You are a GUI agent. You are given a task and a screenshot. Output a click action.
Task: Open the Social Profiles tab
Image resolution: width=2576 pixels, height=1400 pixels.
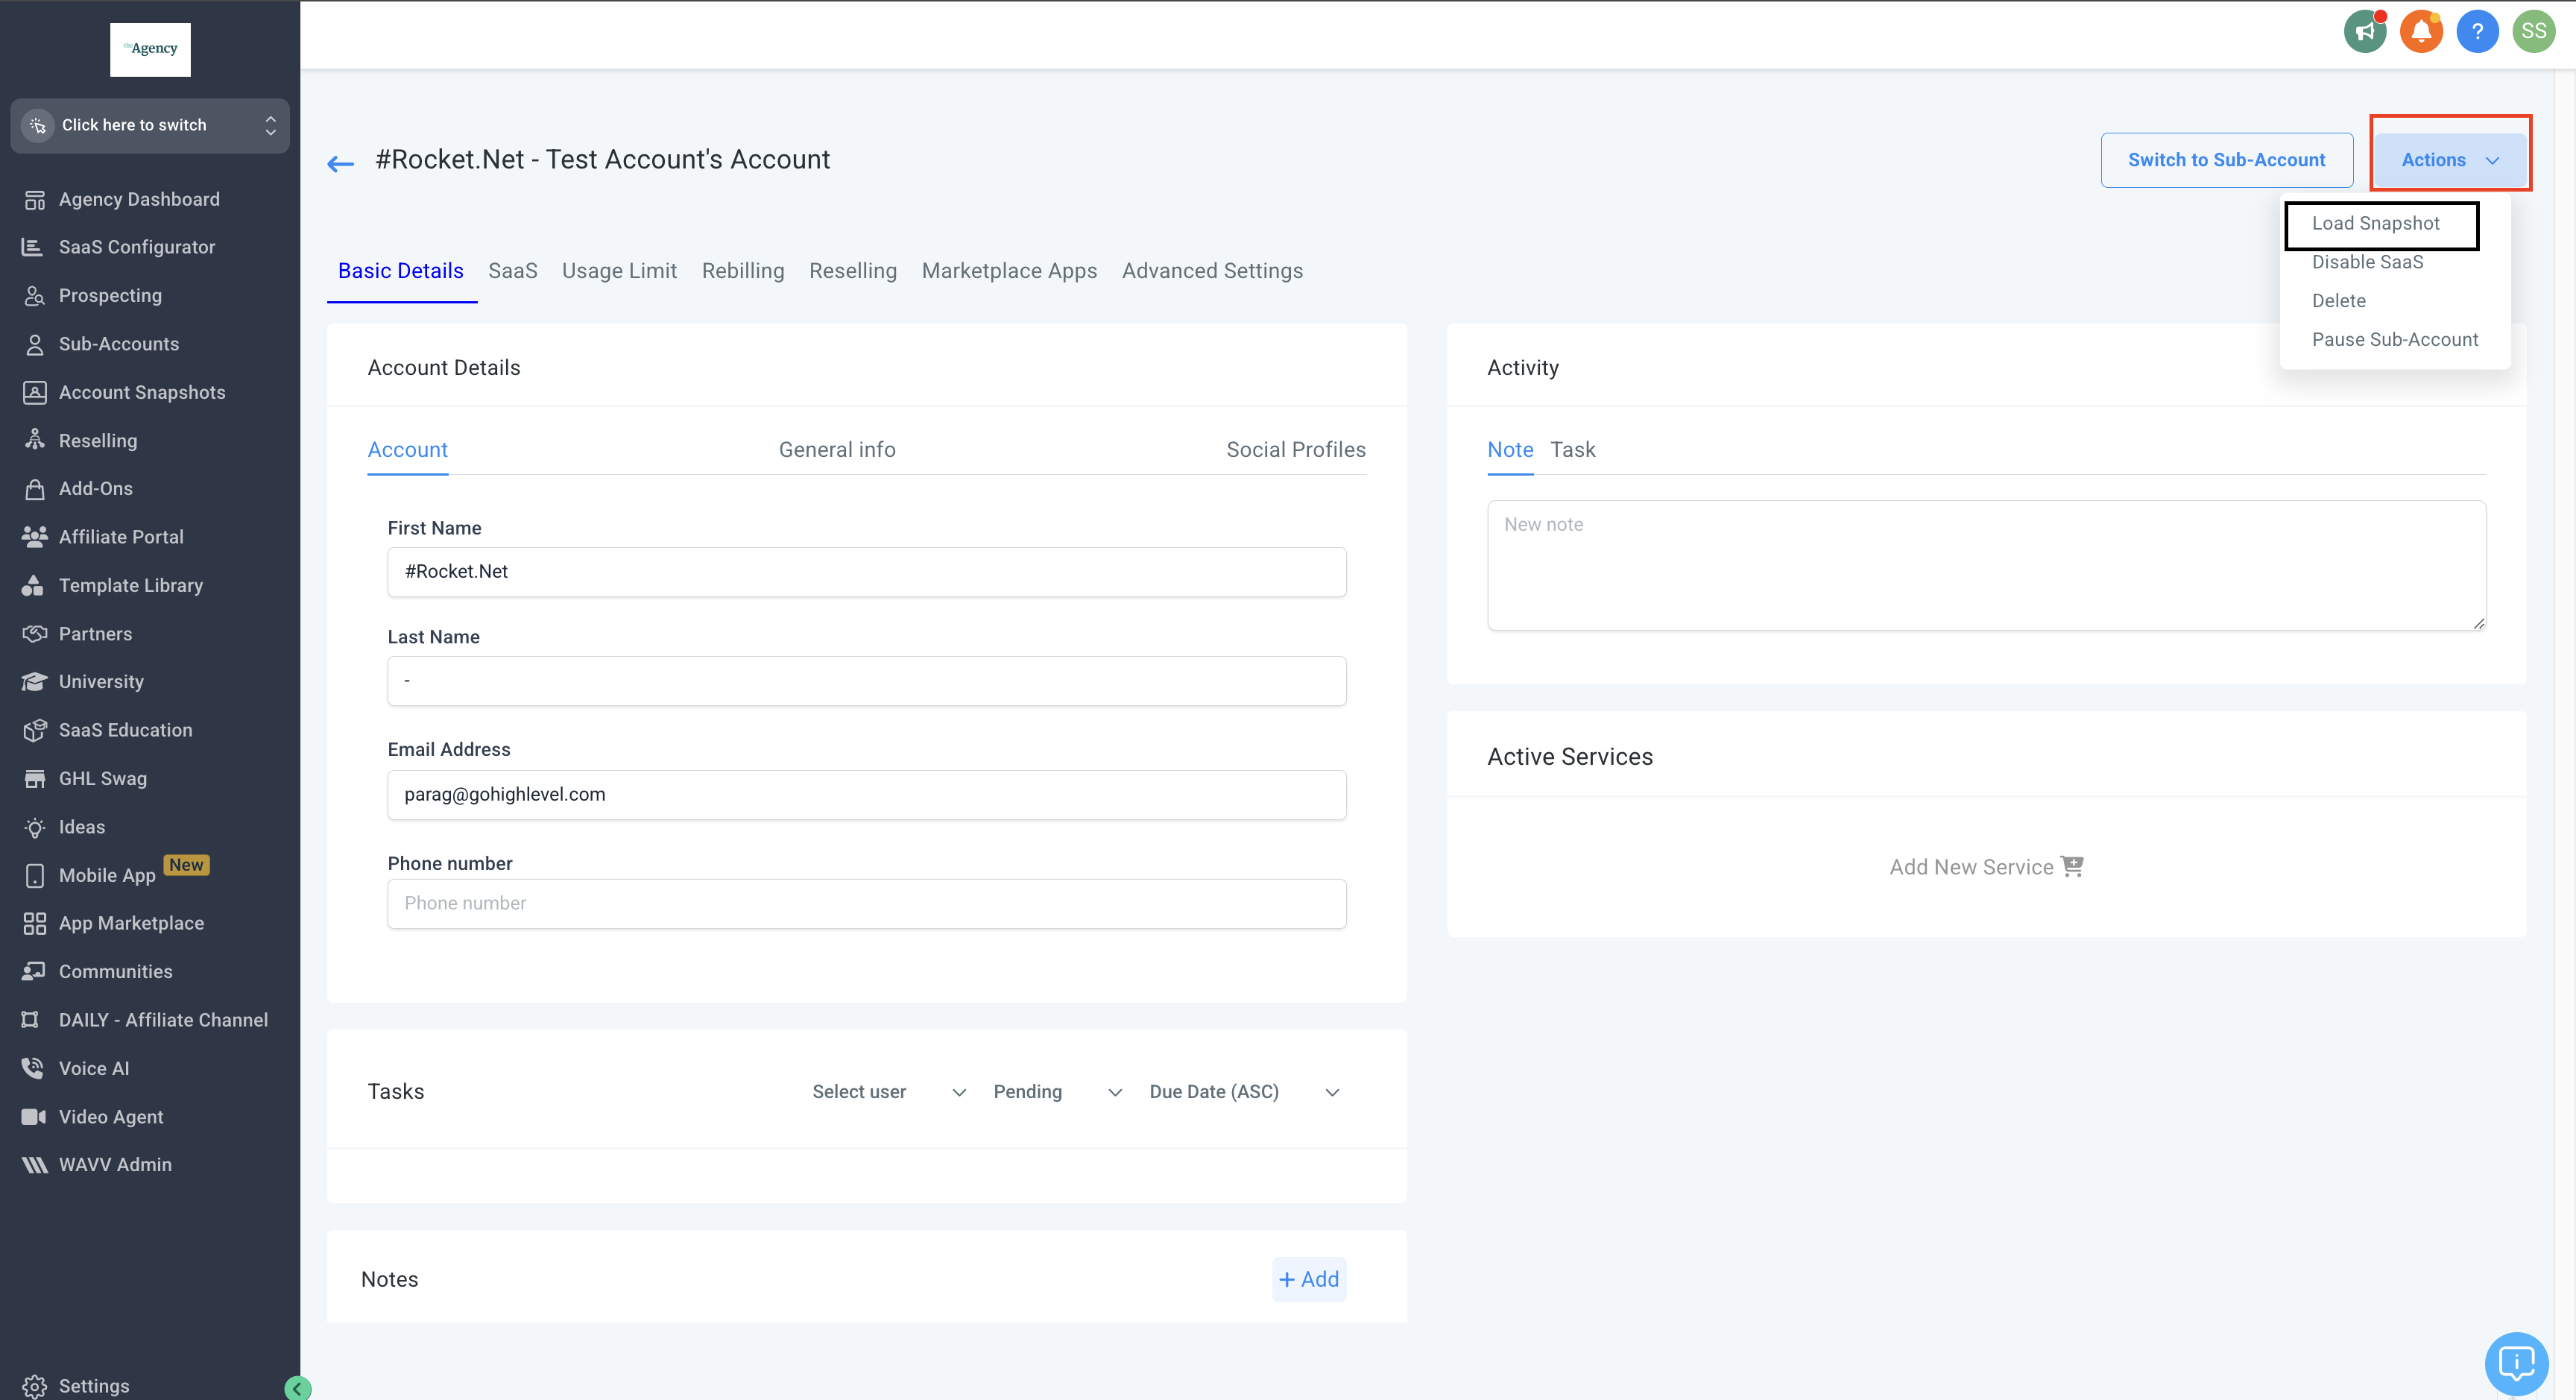(1295, 450)
